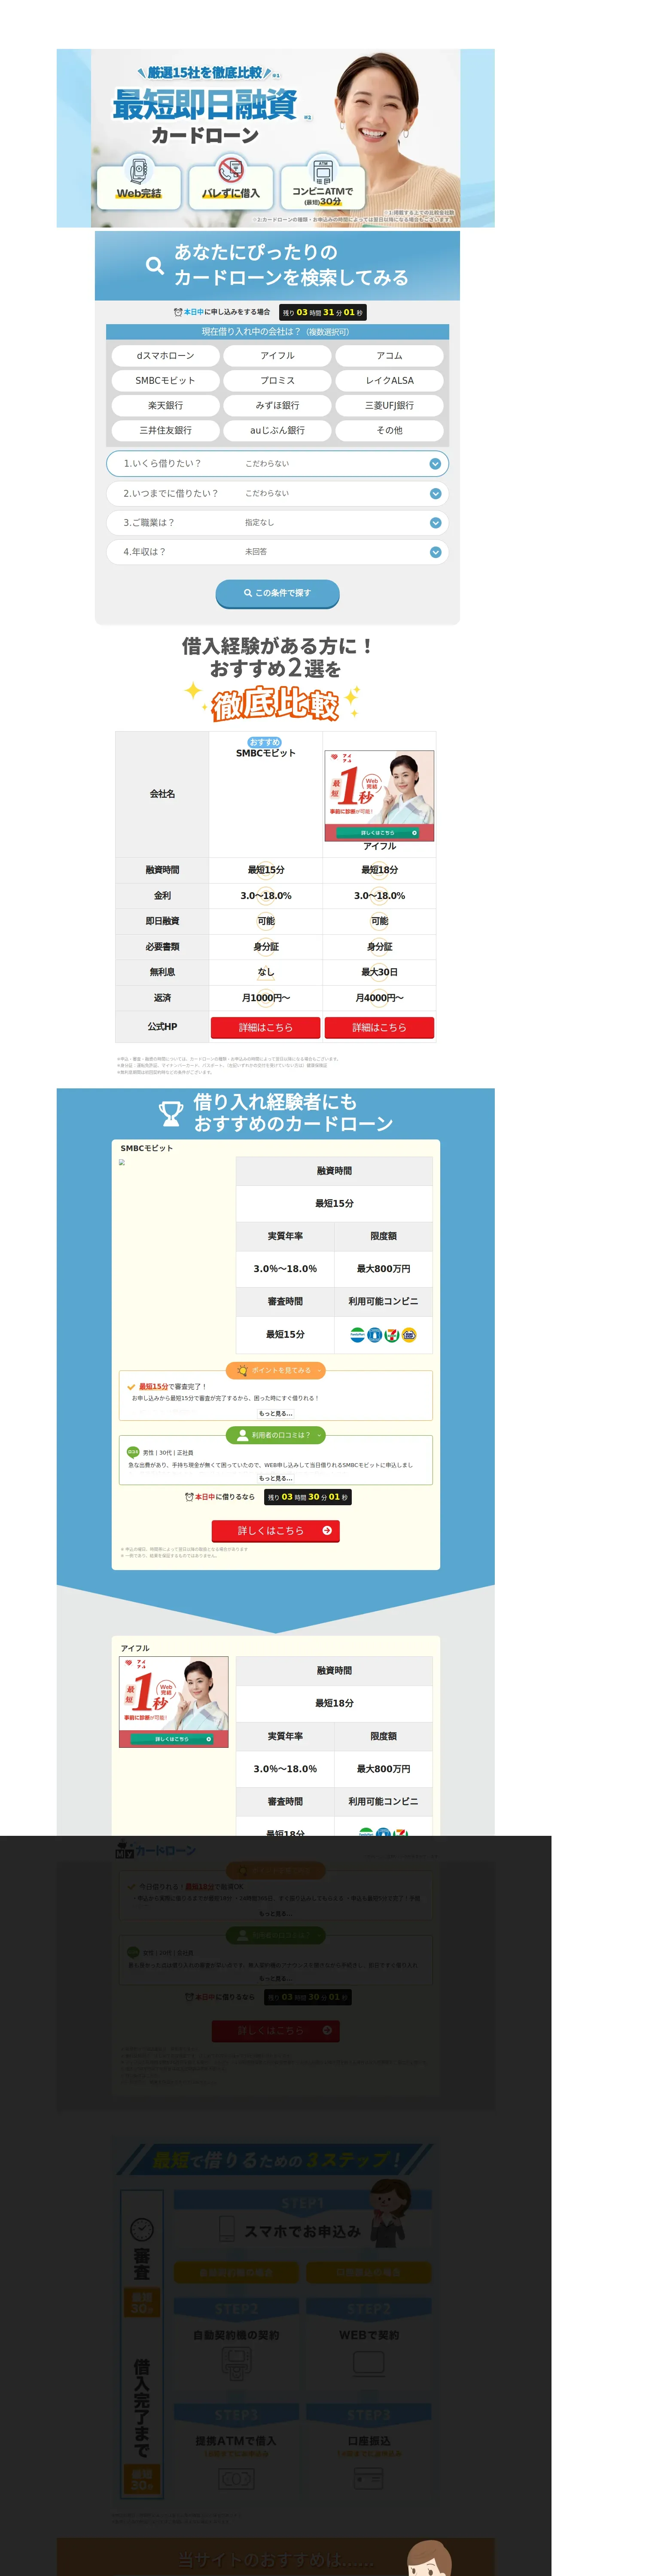The image size is (649, 2576).
Task: Click the バレずに借入 icon badge
Action: [x=231, y=169]
